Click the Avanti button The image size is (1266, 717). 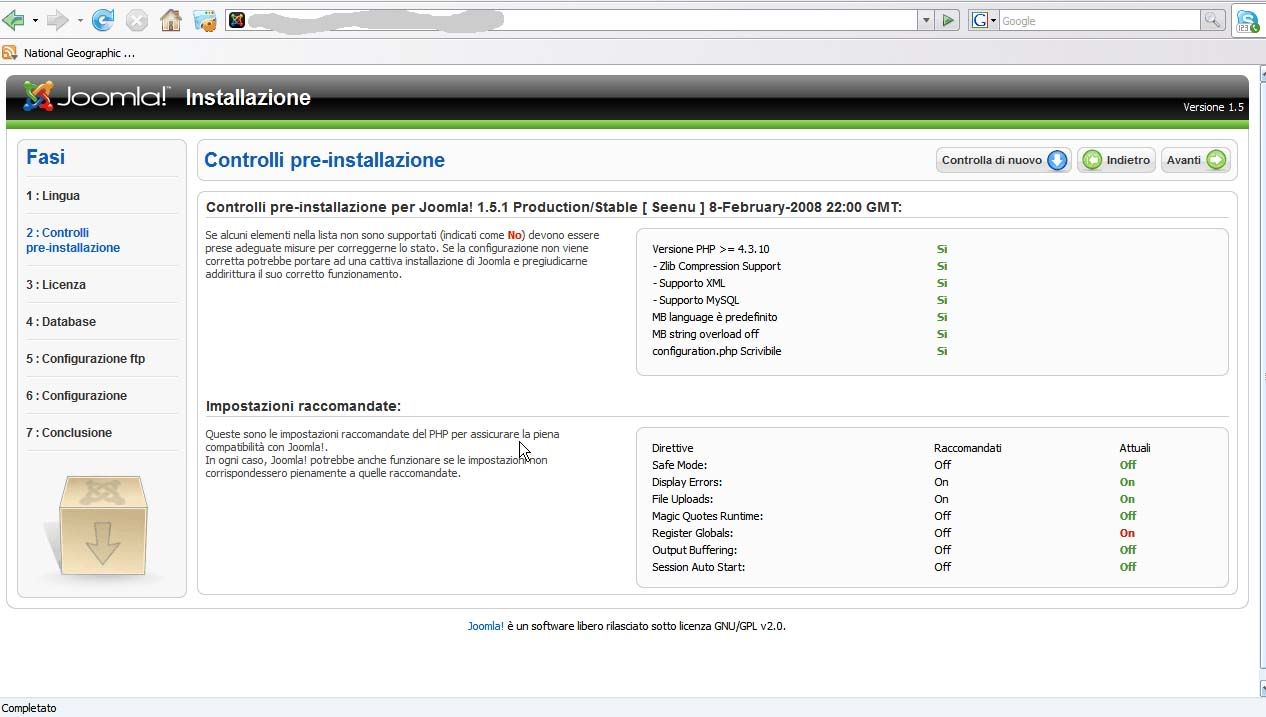pyautogui.click(x=1195, y=160)
